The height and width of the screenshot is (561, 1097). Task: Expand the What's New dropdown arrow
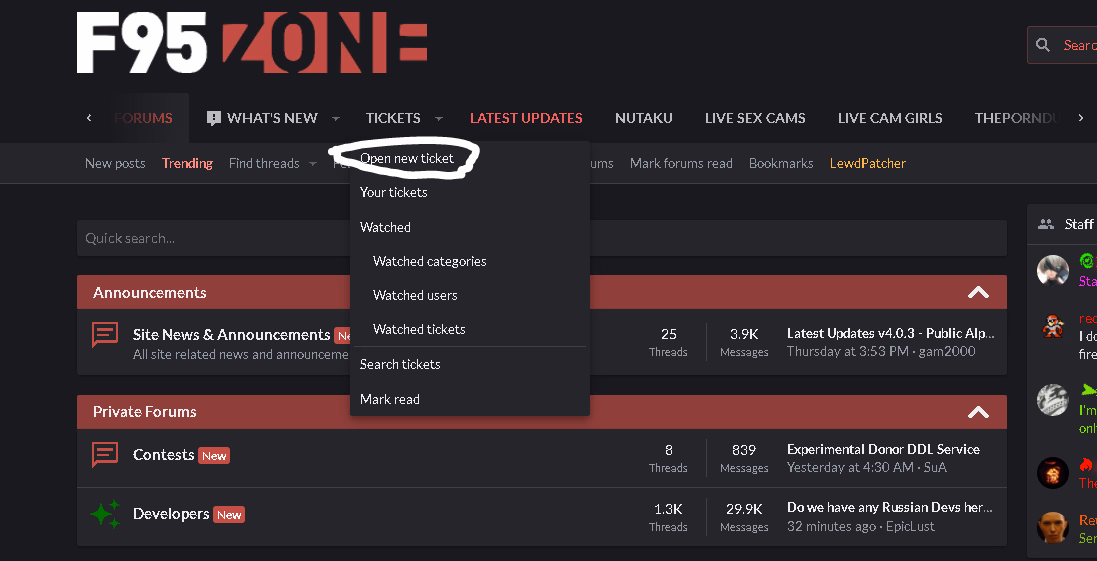click(336, 119)
